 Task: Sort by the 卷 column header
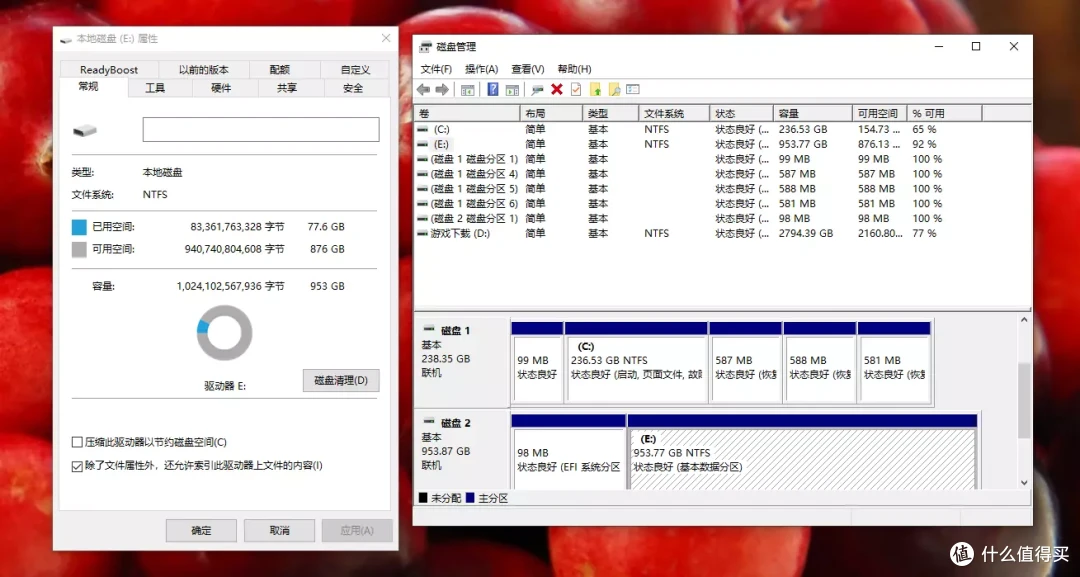pos(467,114)
